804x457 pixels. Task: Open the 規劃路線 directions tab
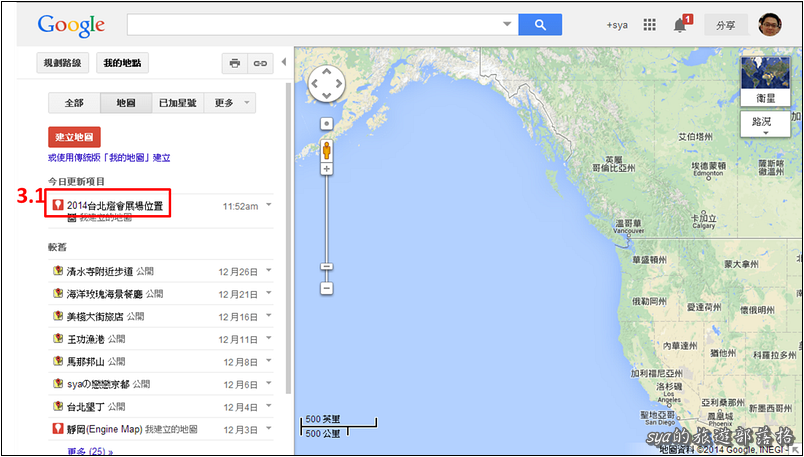click(63, 63)
